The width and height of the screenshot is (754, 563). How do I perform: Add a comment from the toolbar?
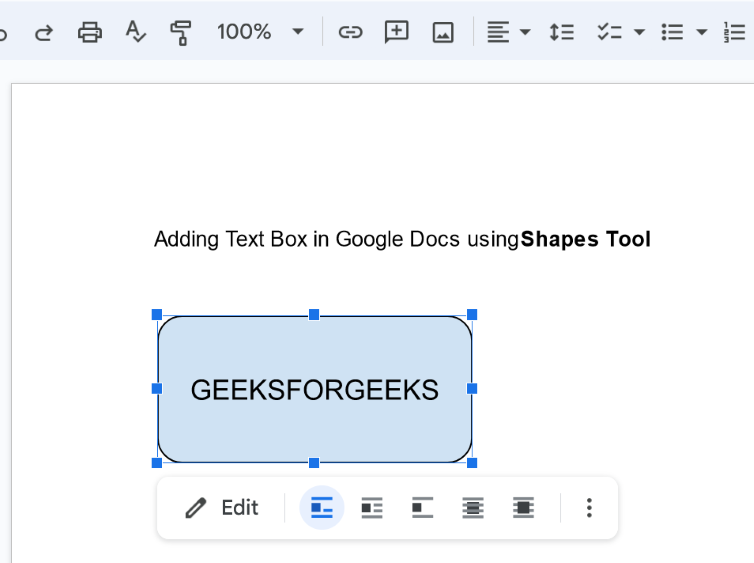click(397, 32)
